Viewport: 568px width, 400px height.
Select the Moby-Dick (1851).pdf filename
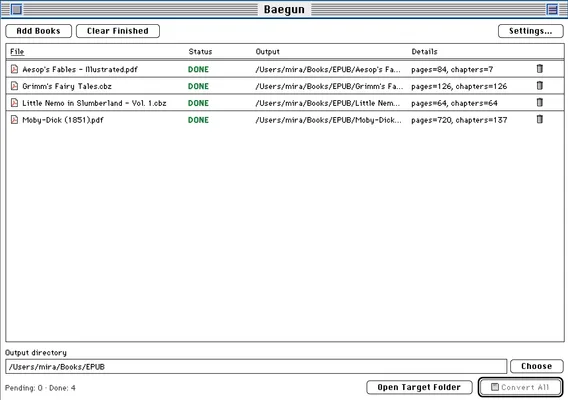coord(63,120)
